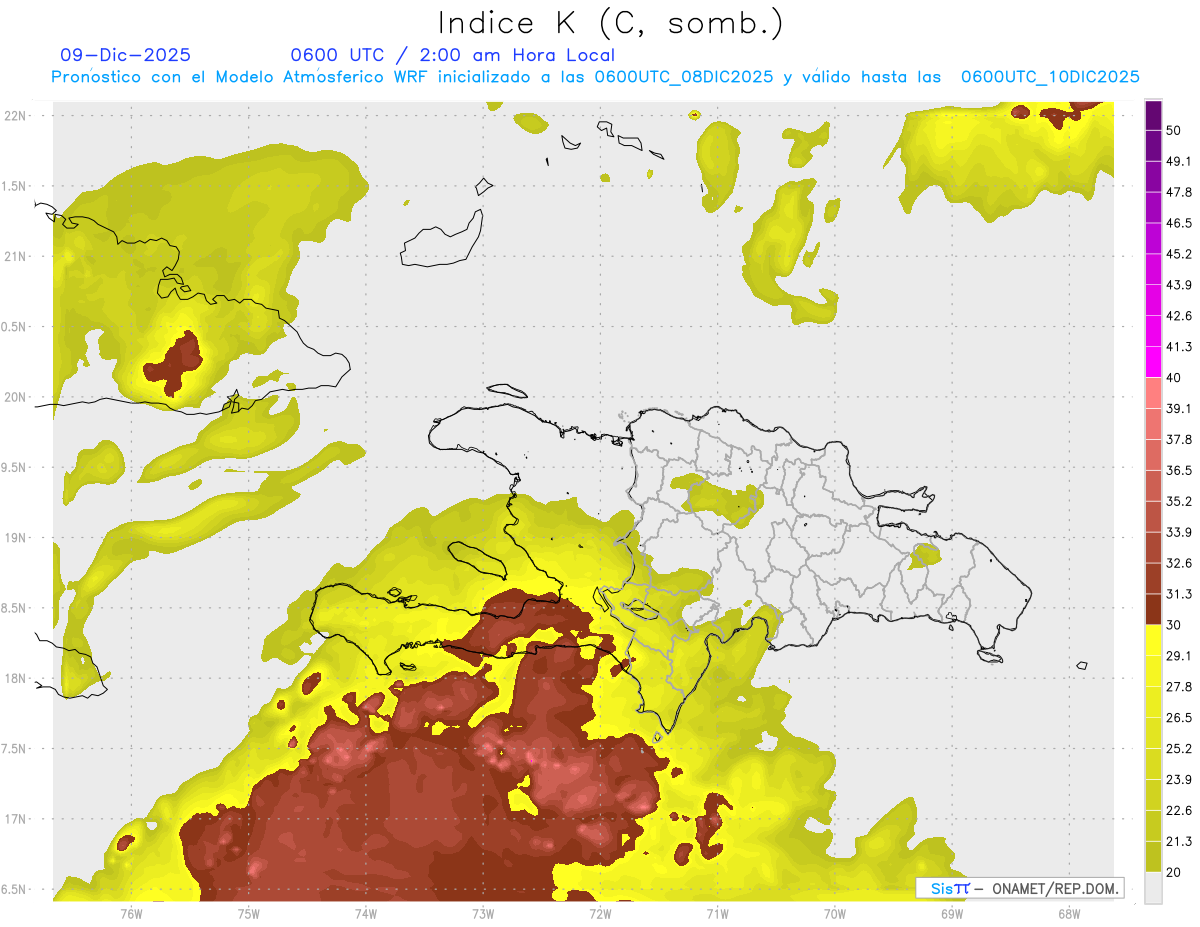1200x927 pixels.
Task: Click the legend value 43.9
Action: [x=1178, y=285]
